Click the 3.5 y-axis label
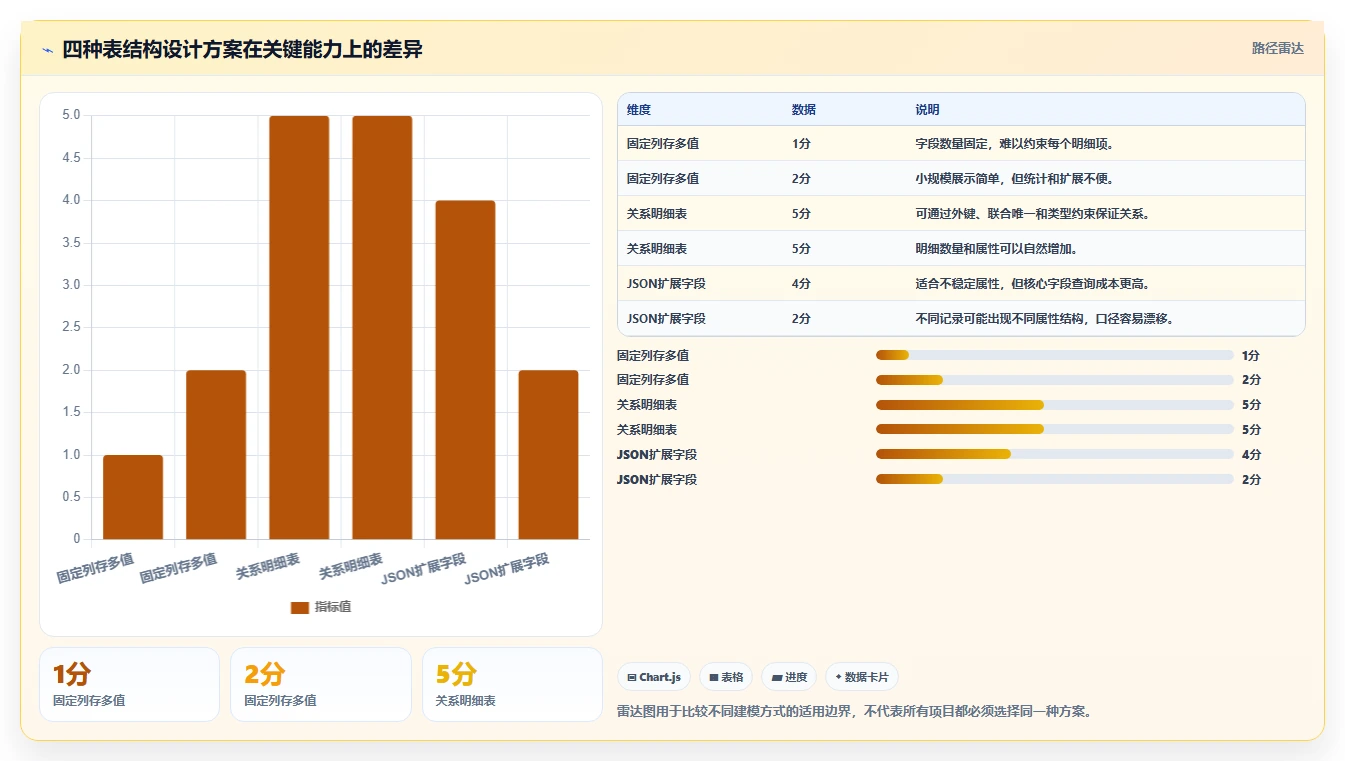Screen dimensions: 1345x761 click(71, 243)
